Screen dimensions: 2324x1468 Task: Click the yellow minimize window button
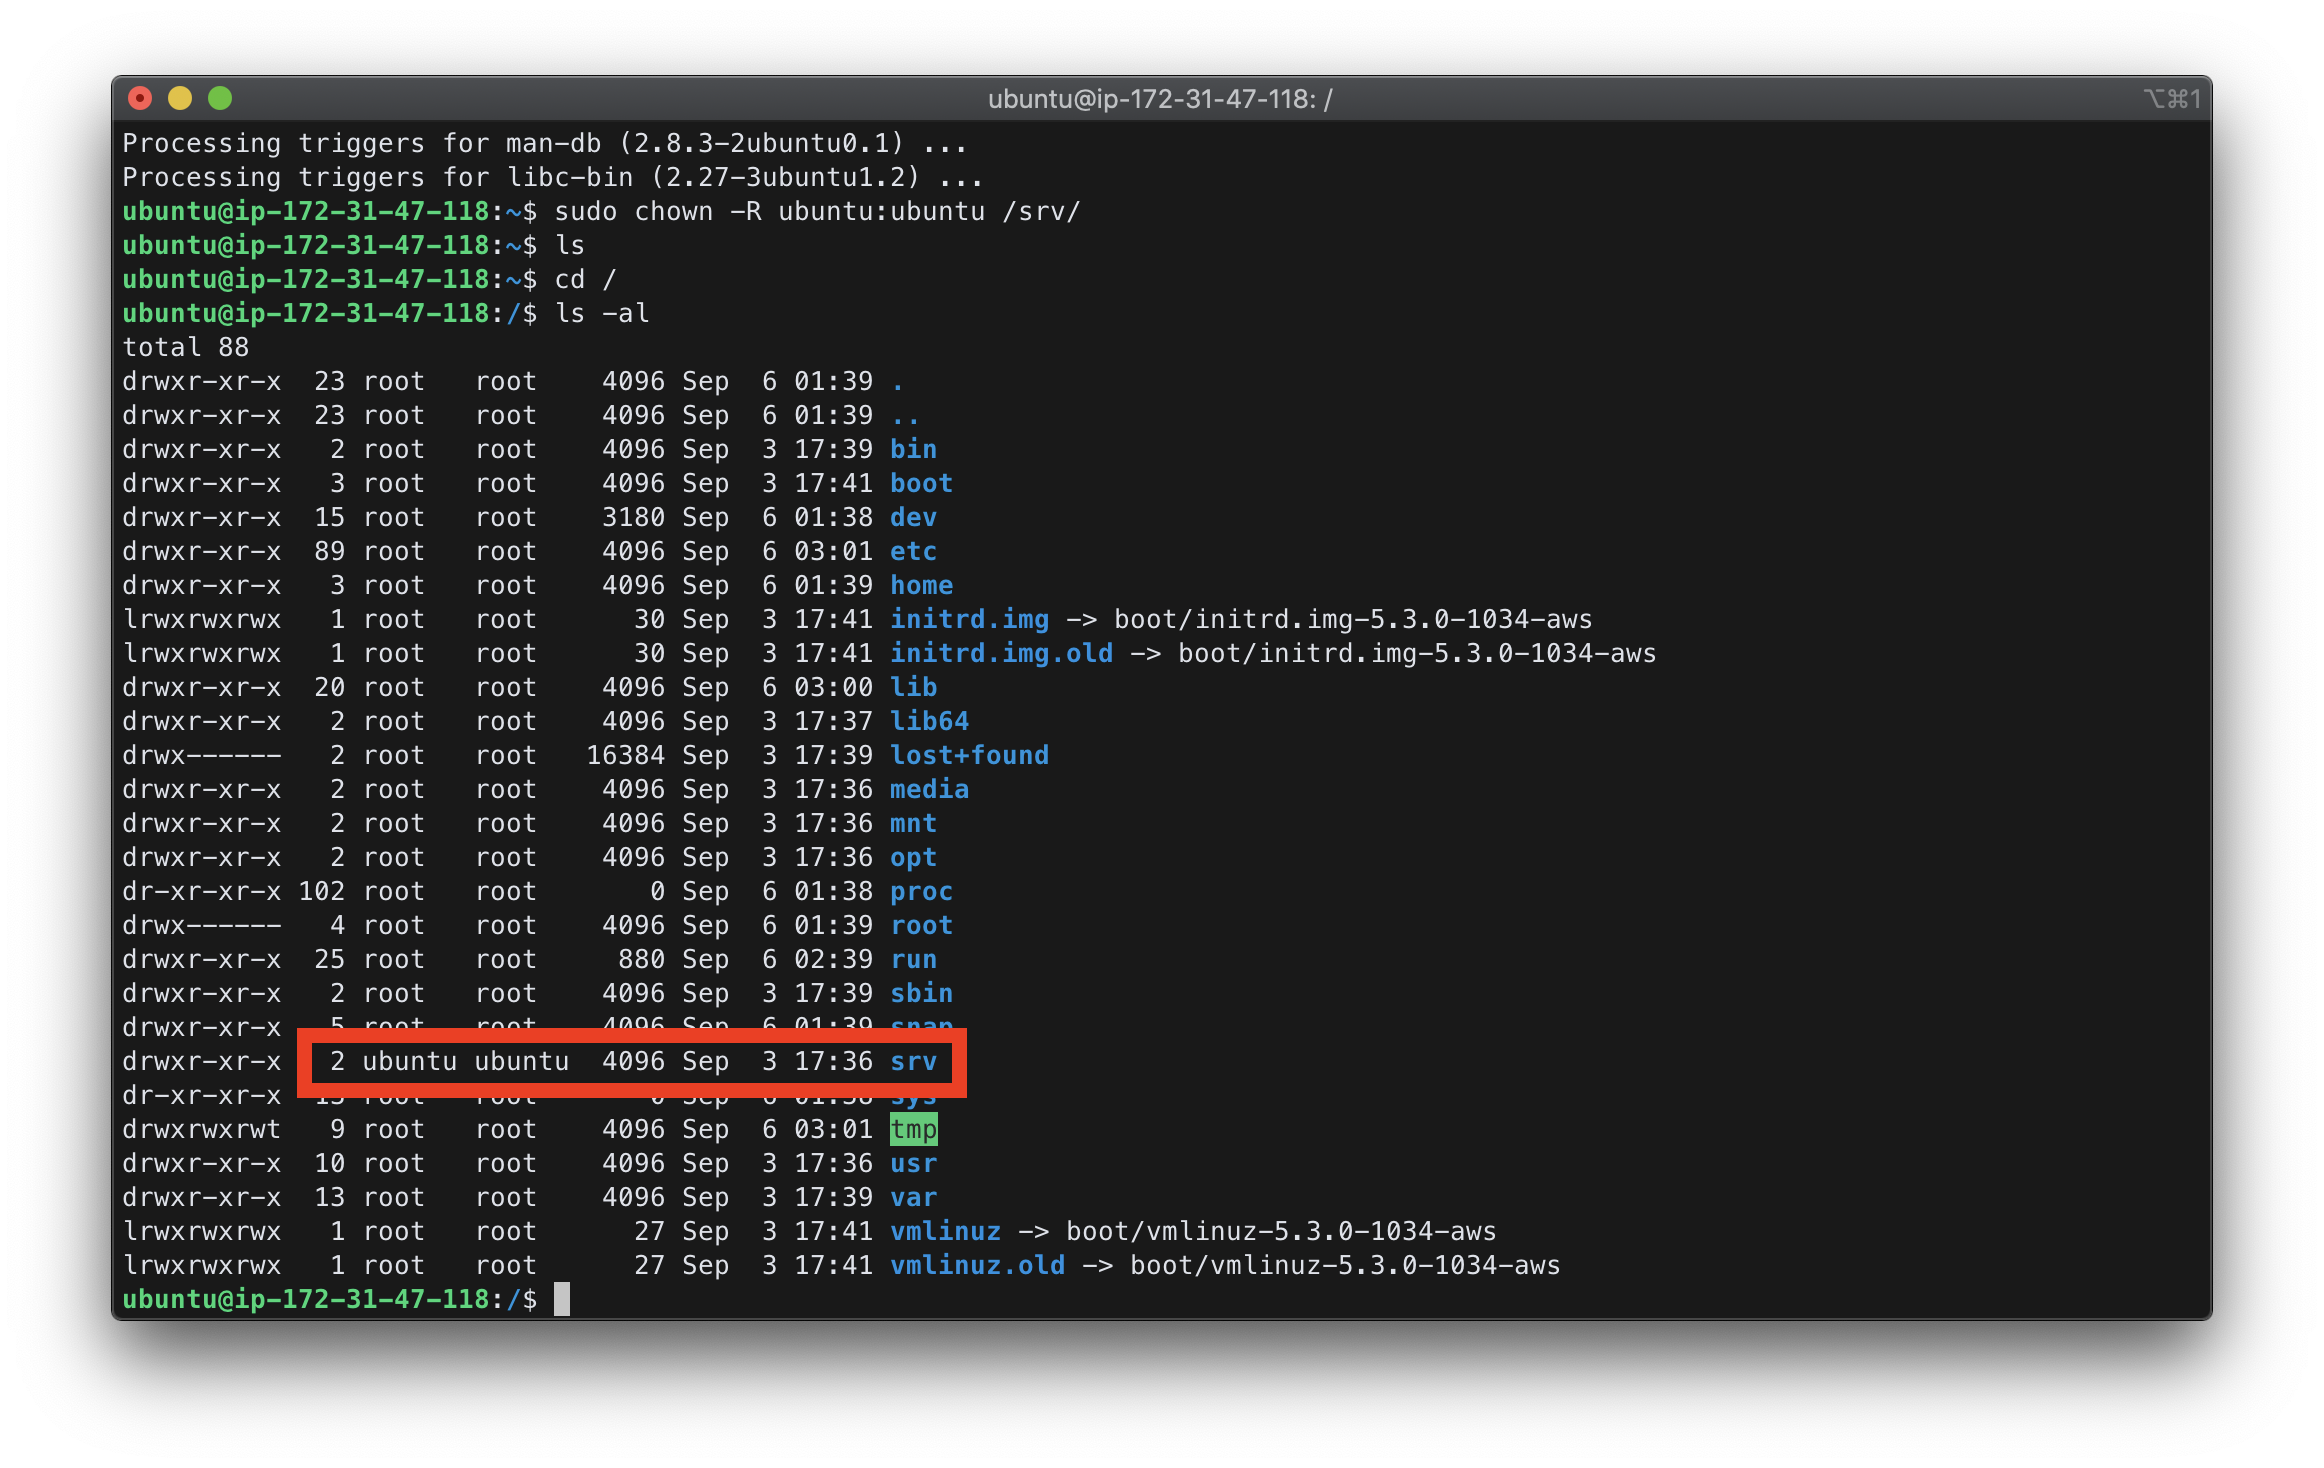180,98
